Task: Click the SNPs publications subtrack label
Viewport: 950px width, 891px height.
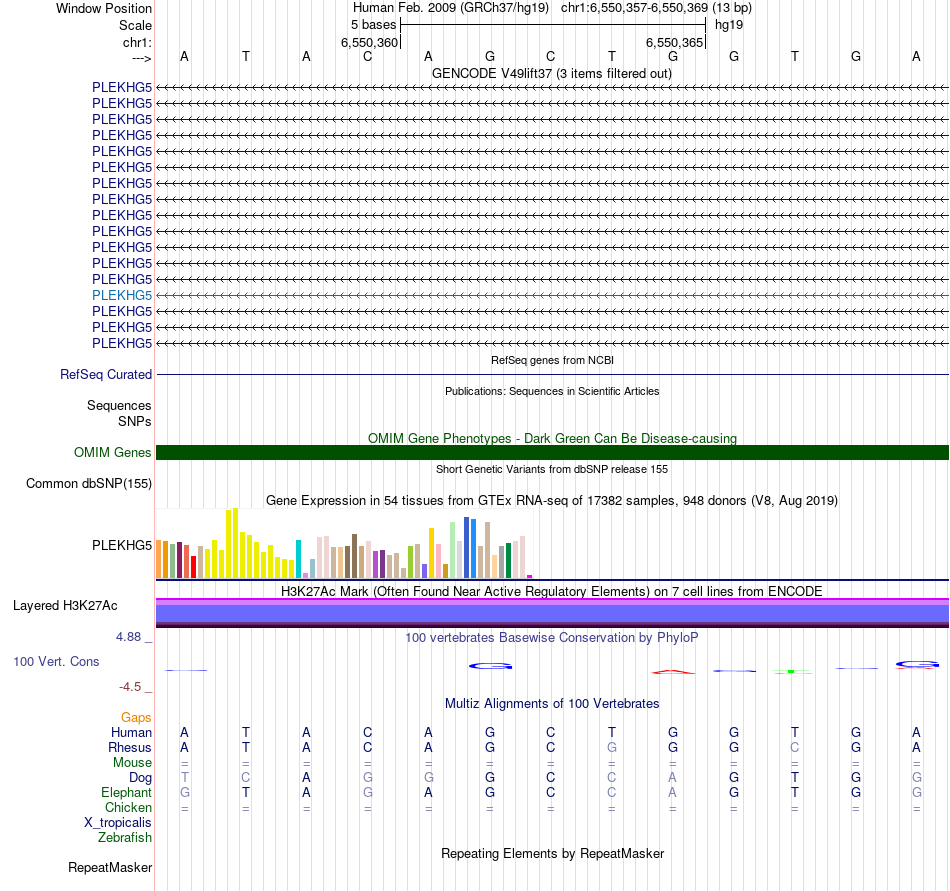Action: 135,421
